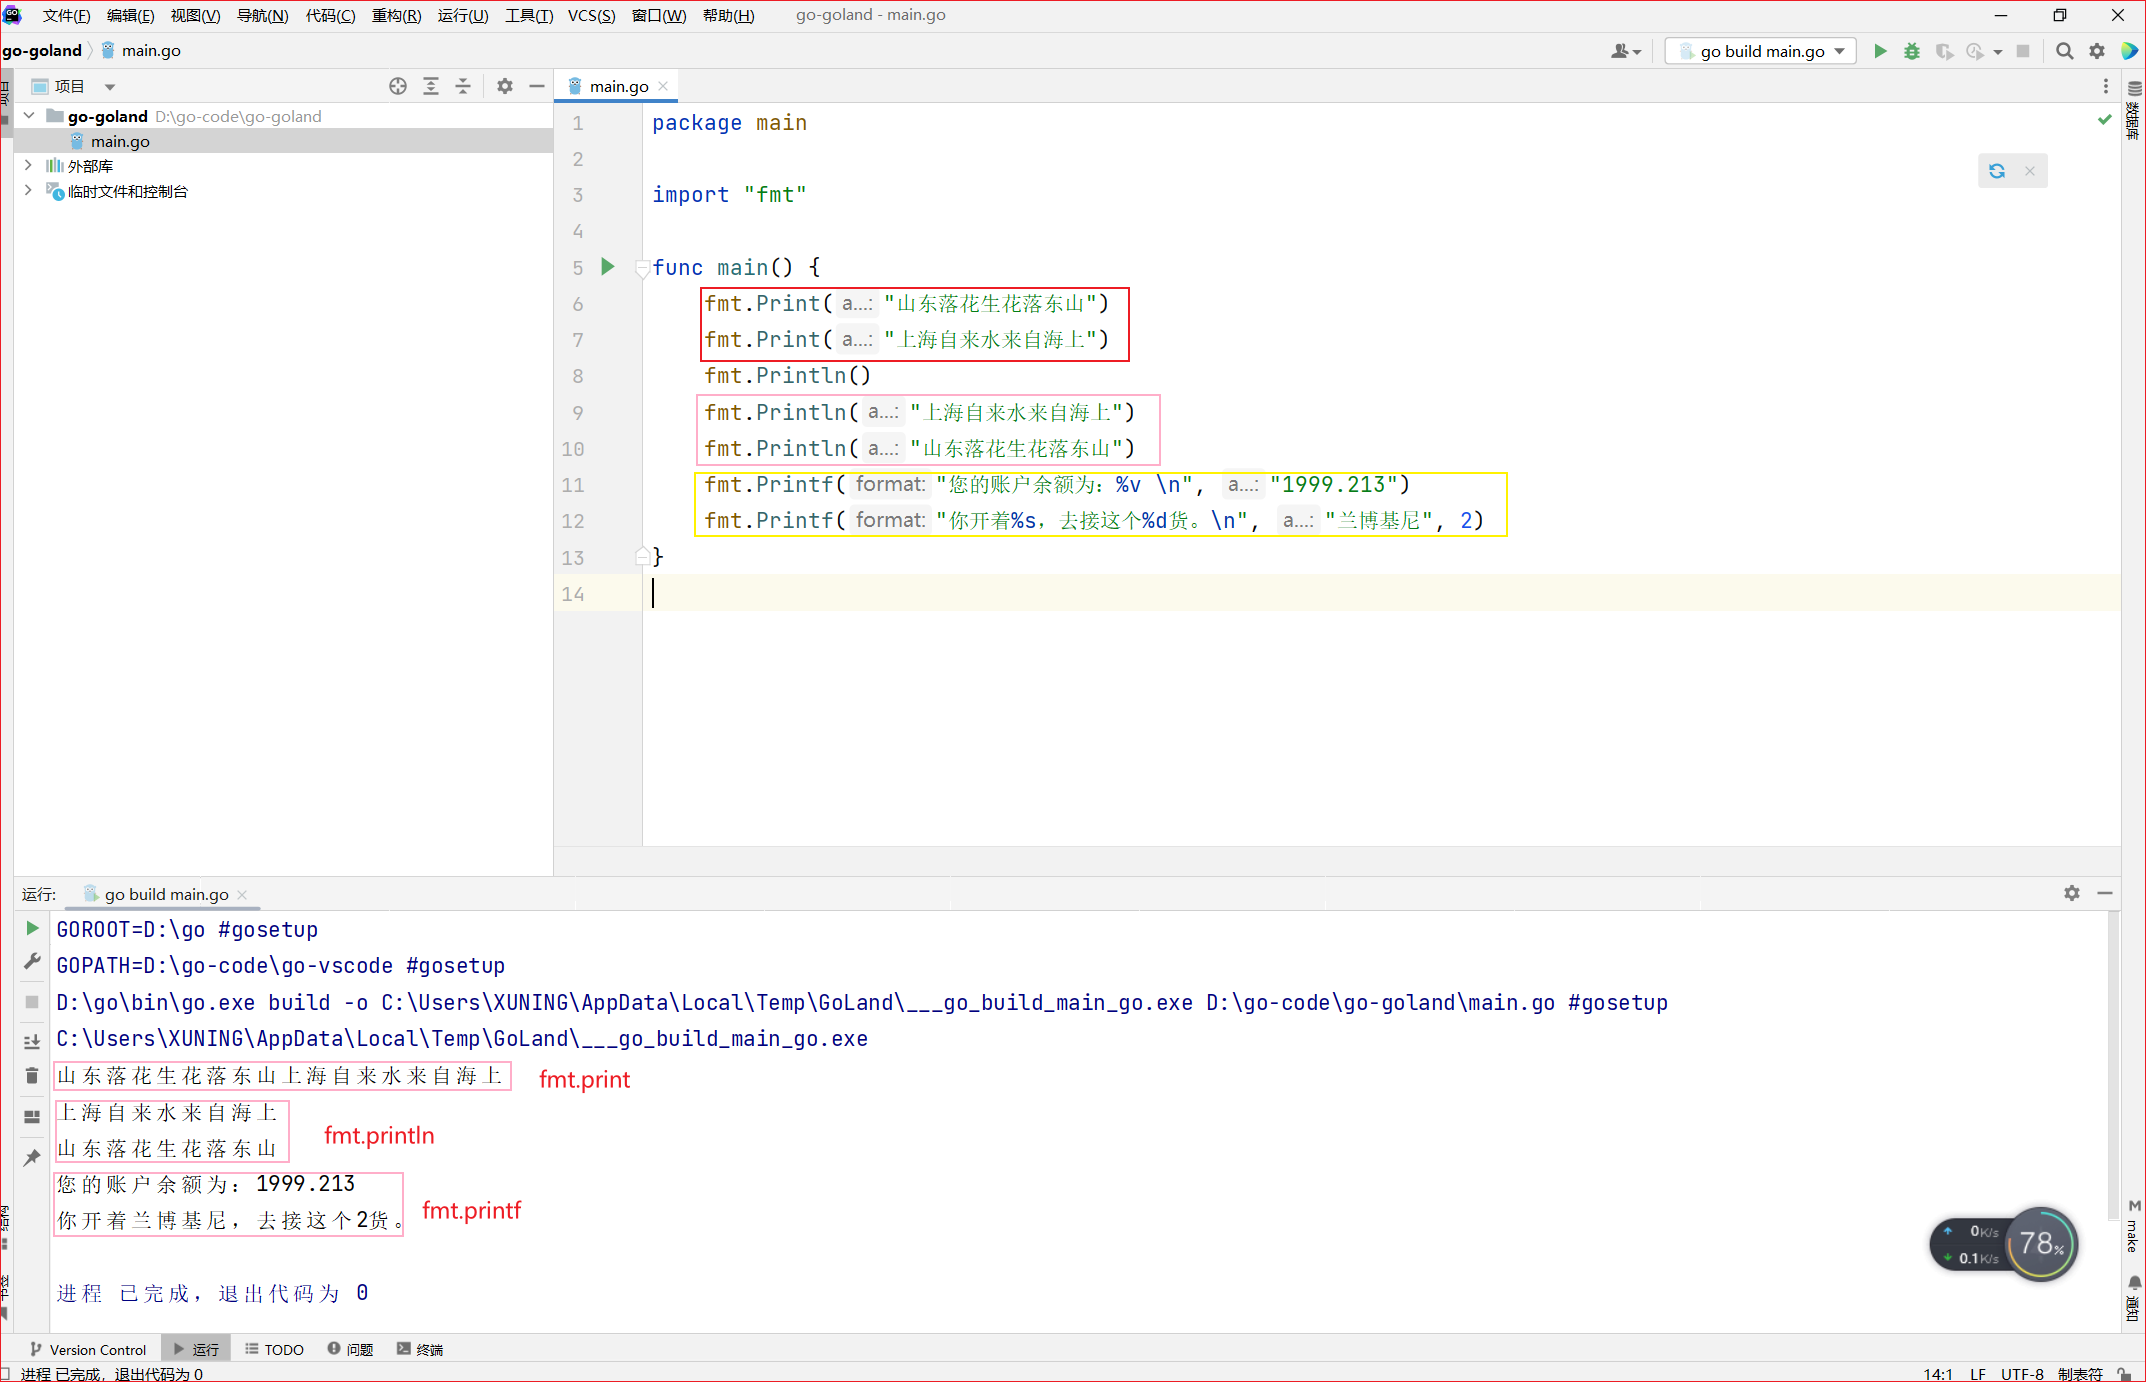Toggle soft-wrap icon in Run panel

click(32, 1041)
